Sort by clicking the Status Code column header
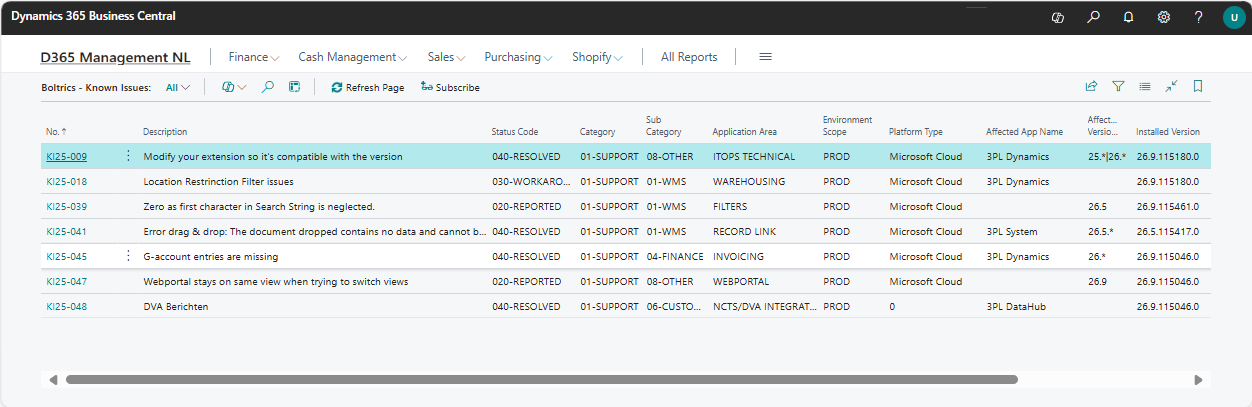This screenshot has width=1252, height=407. [514, 132]
